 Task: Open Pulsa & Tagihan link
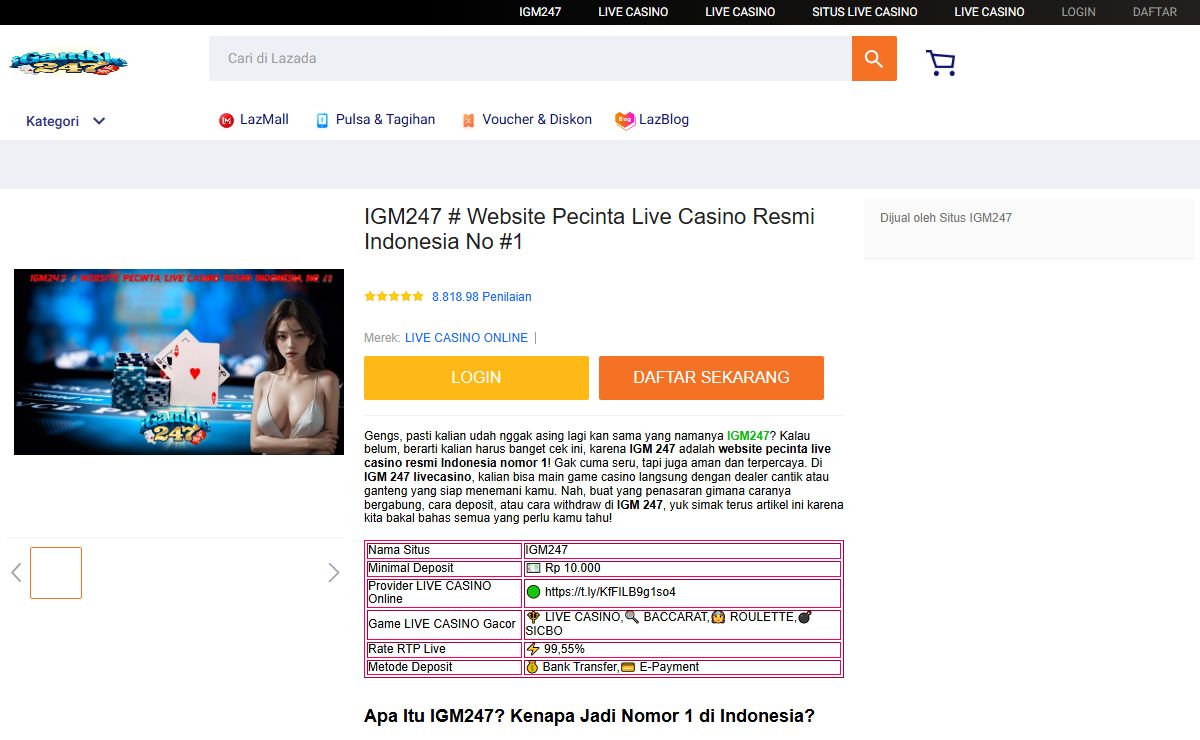pos(385,119)
